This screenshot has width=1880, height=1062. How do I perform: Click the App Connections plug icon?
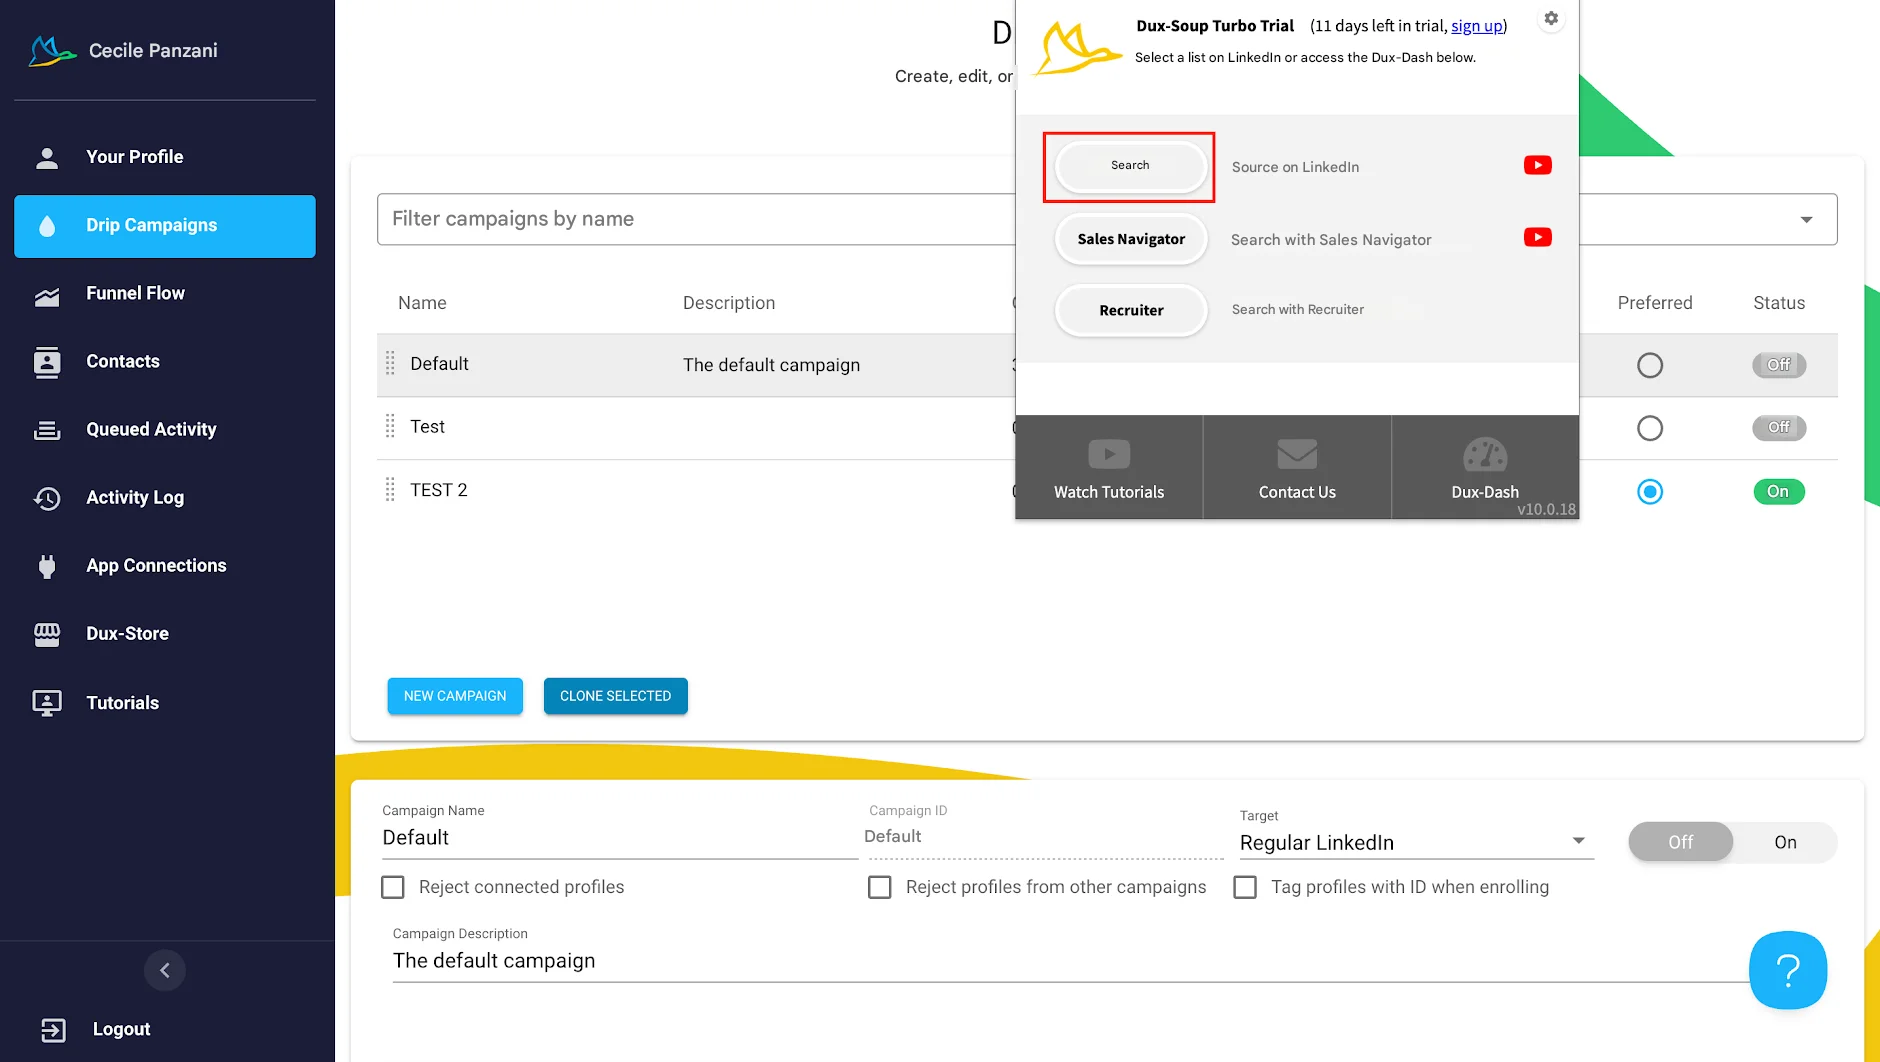point(47,566)
